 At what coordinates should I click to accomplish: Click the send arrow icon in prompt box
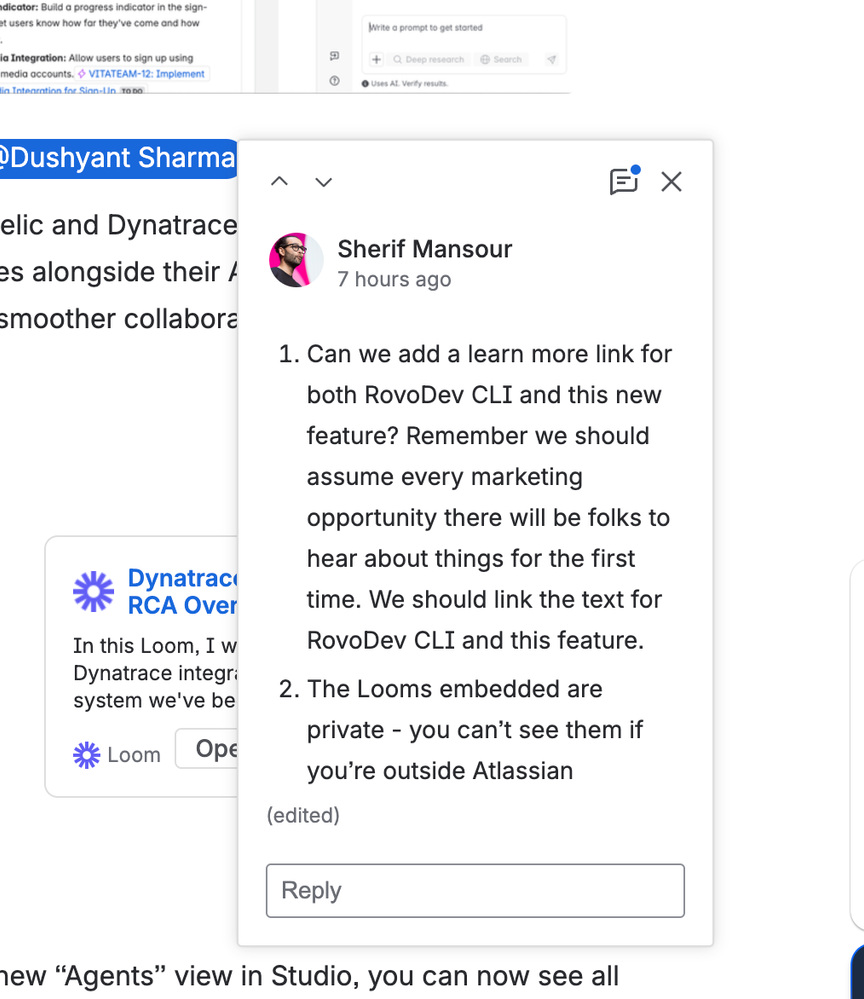552,59
